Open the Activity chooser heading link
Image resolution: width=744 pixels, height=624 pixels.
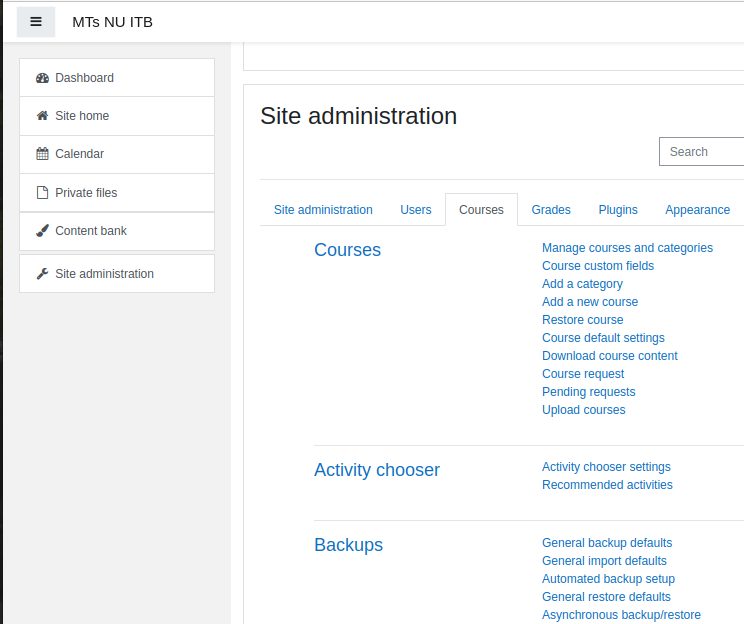coord(377,470)
